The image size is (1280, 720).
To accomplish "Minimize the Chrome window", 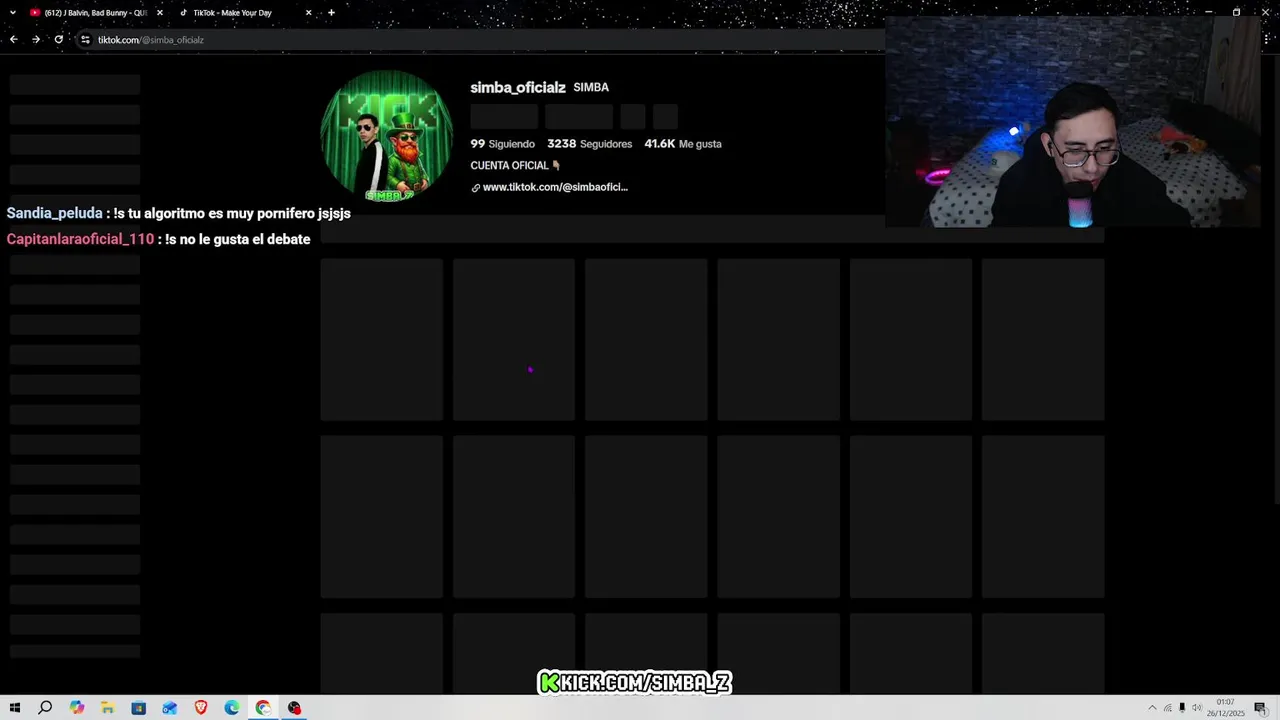I will point(1208,12).
